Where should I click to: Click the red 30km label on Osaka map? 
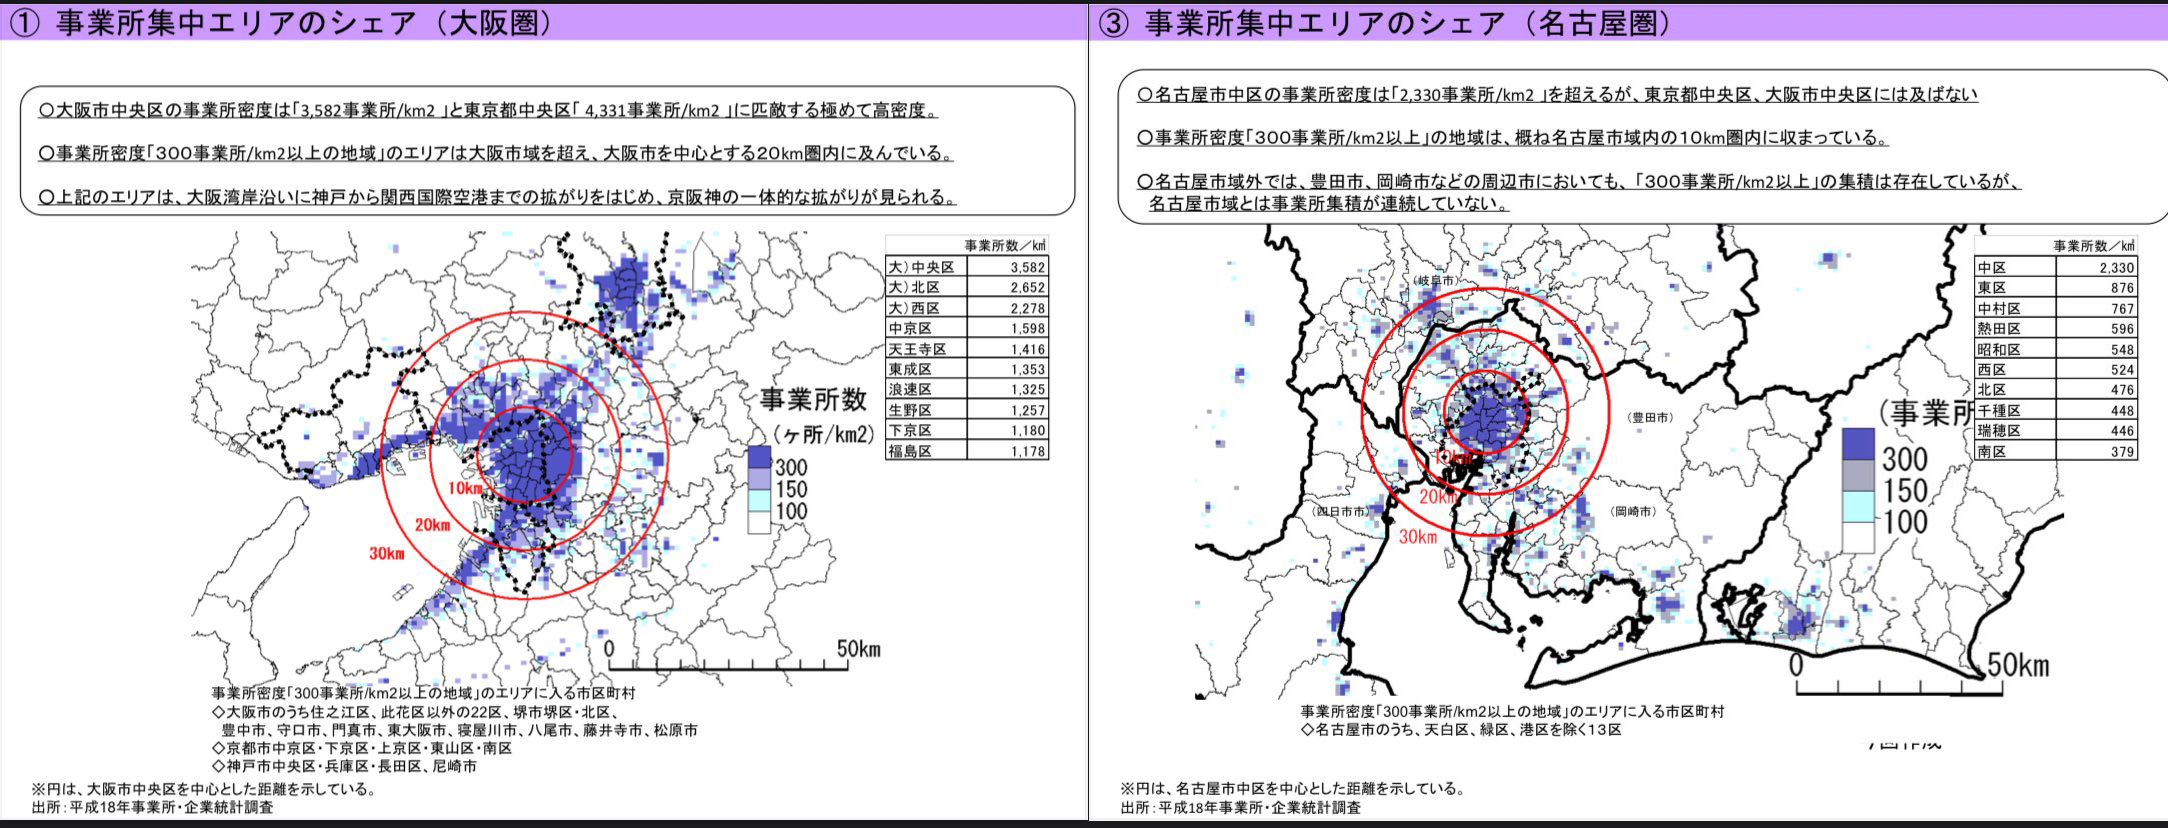tap(387, 553)
